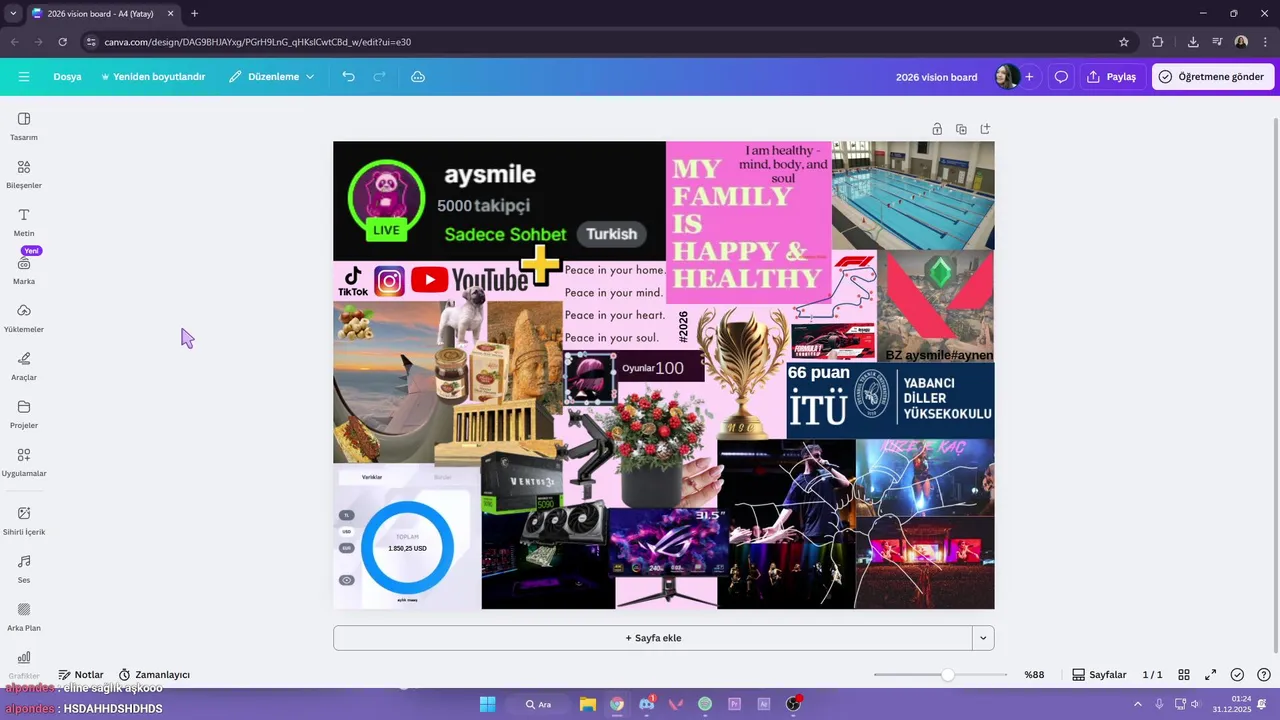Lock the page with padlock icon

coord(937,129)
